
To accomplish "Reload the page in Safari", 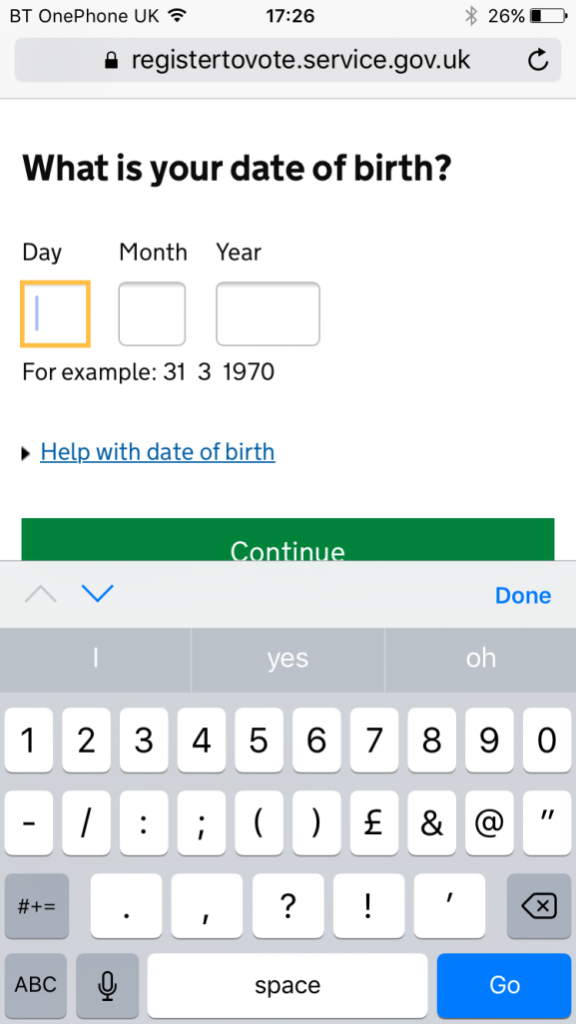I will click(538, 60).
